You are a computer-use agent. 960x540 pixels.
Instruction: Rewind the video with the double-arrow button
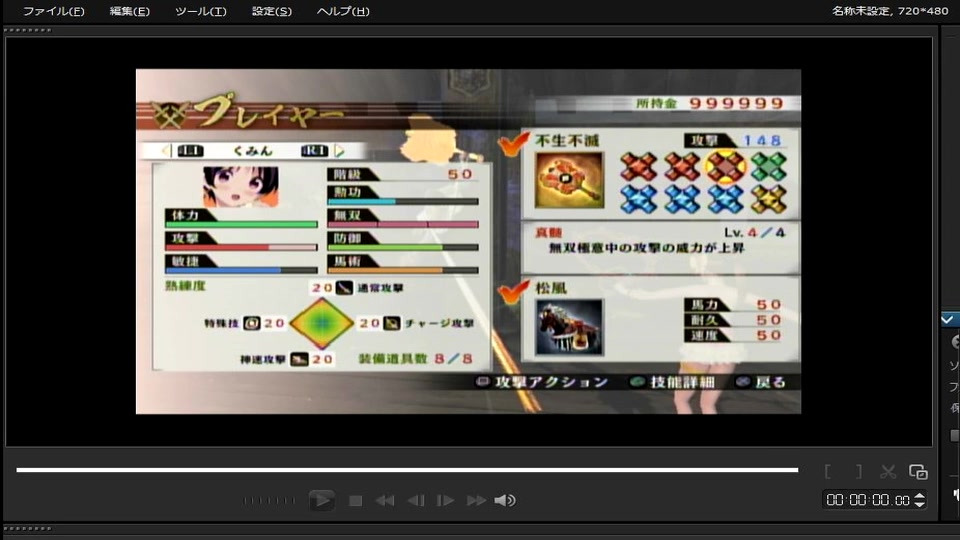tap(385, 501)
